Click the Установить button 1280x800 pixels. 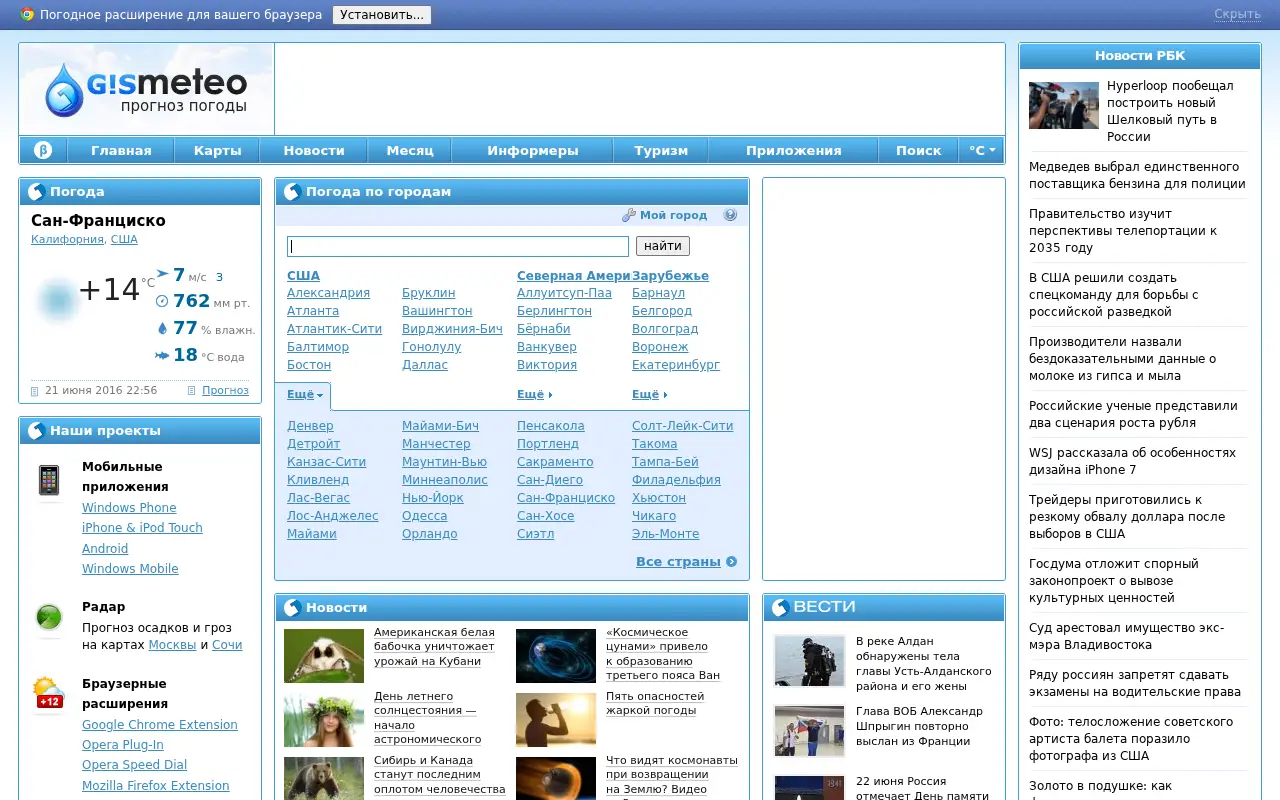coord(382,15)
